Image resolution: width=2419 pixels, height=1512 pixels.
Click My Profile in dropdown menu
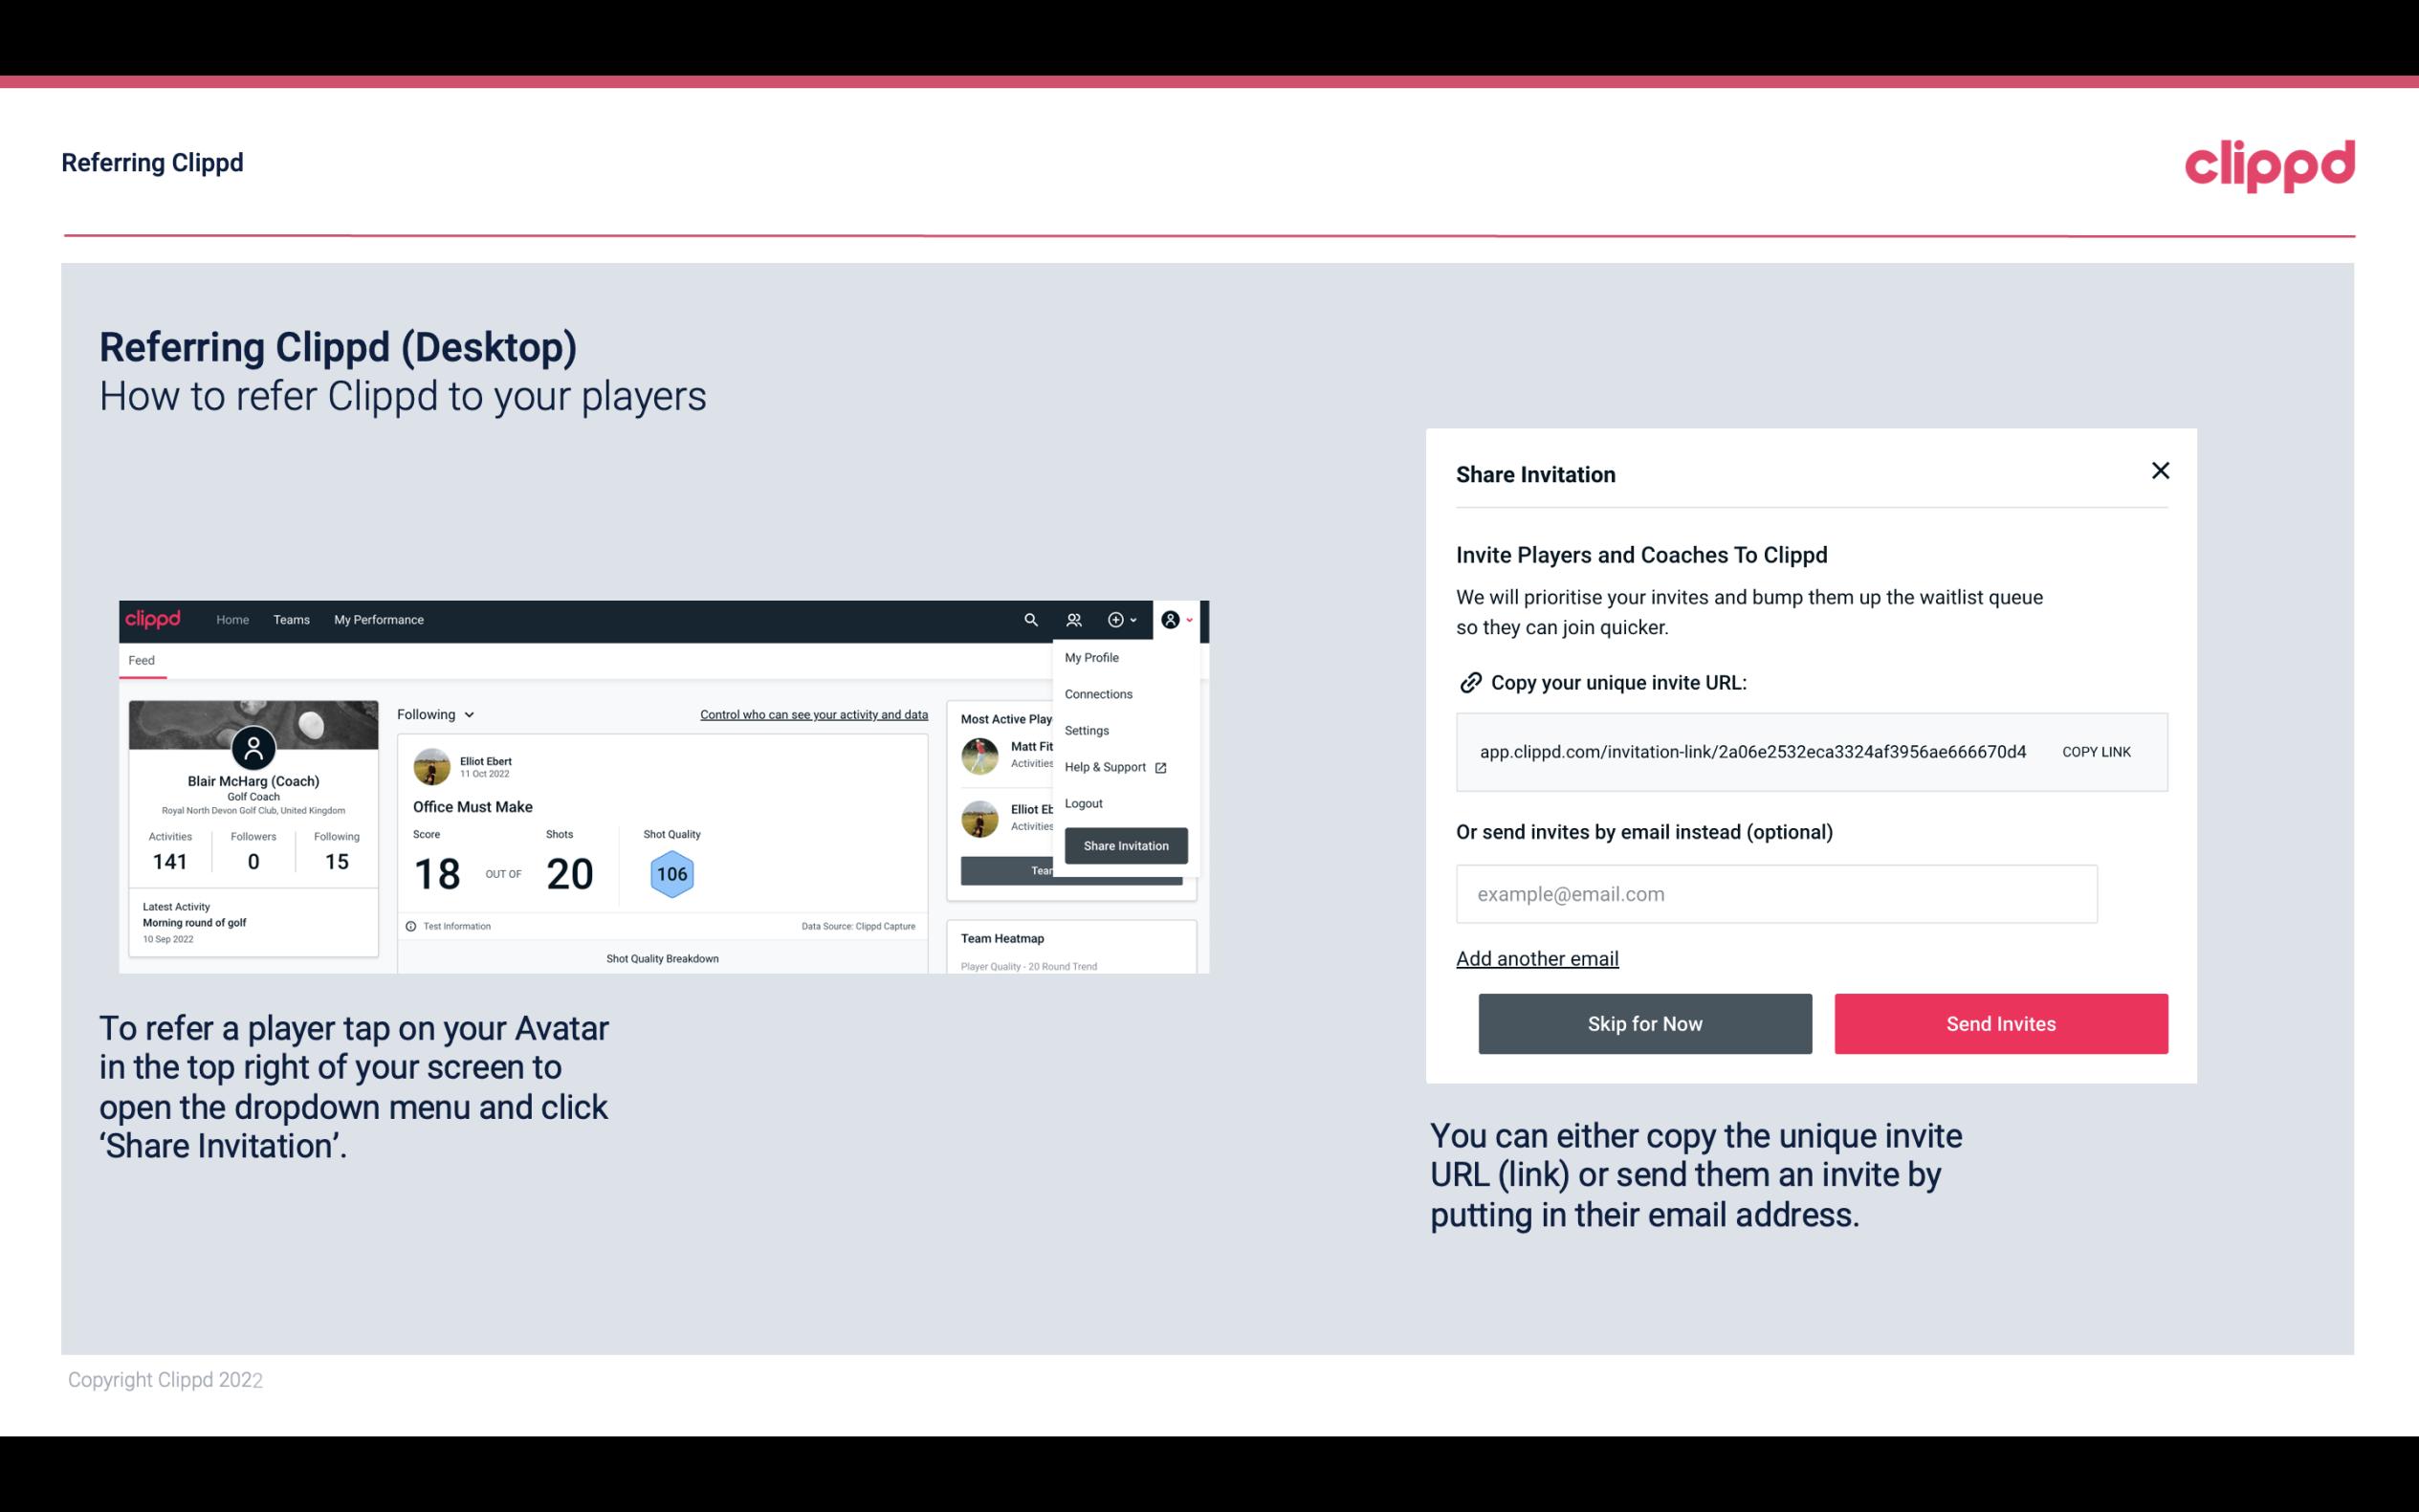(1090, 657)
